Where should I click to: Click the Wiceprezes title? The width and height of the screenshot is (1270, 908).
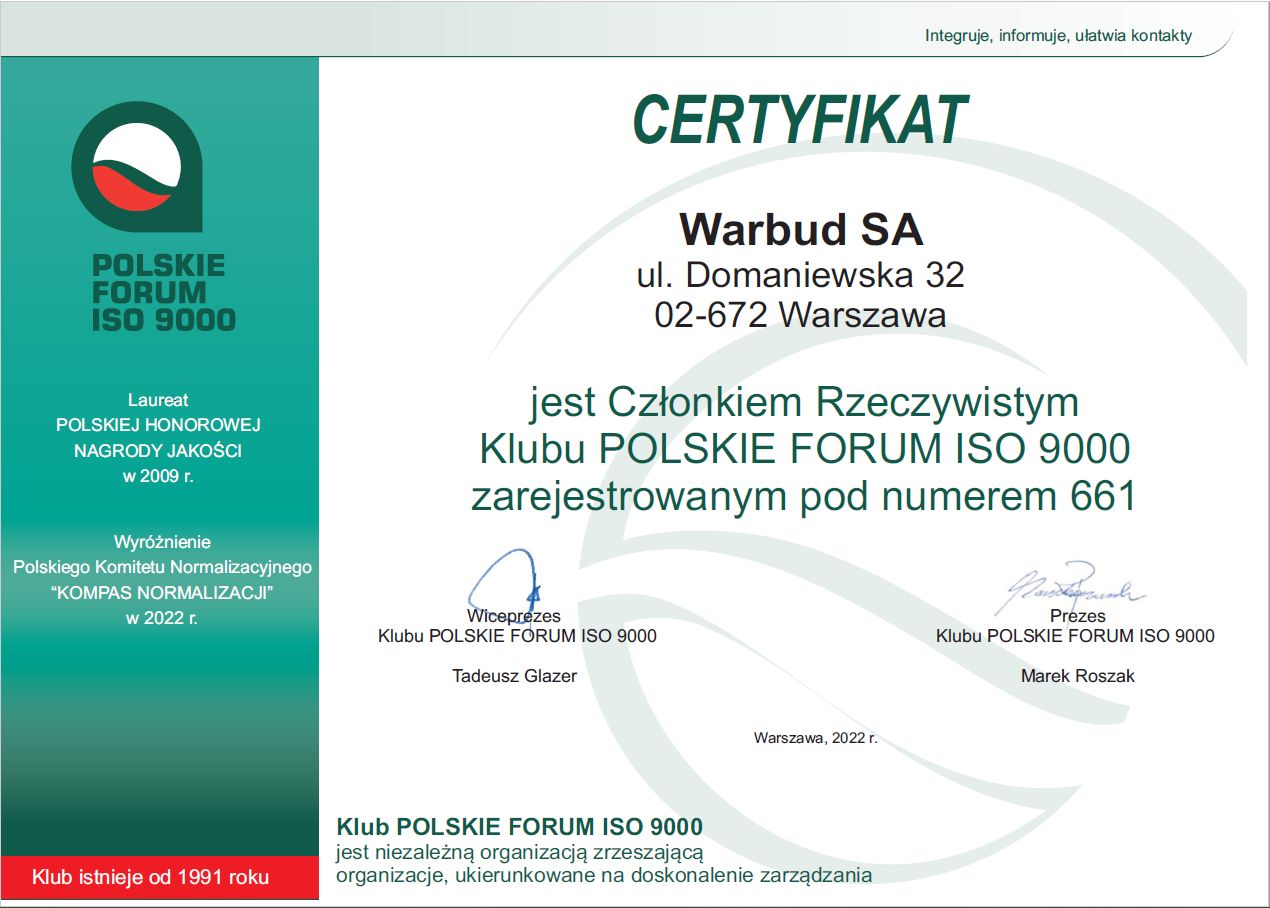coord(514,616)
